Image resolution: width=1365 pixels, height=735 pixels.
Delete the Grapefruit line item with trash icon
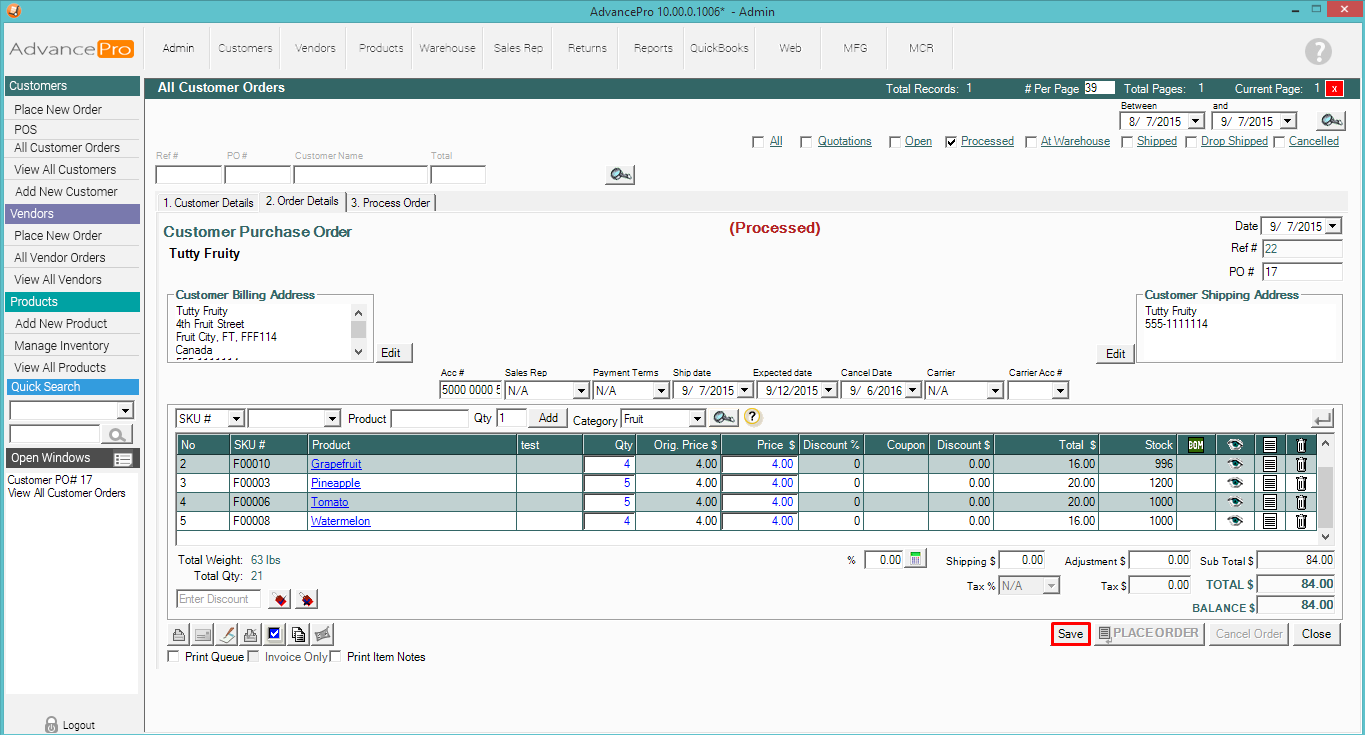pyautogui.click(x=1301, y=464)
